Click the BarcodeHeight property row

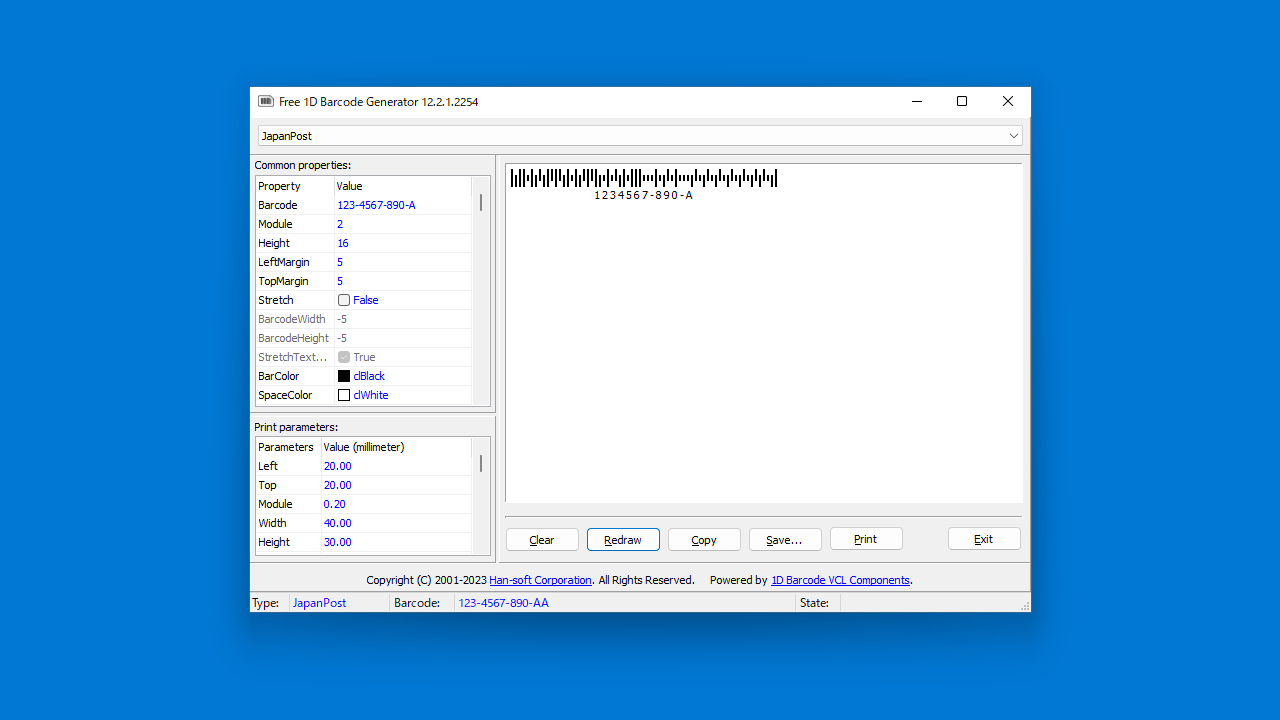click(364, 338)
